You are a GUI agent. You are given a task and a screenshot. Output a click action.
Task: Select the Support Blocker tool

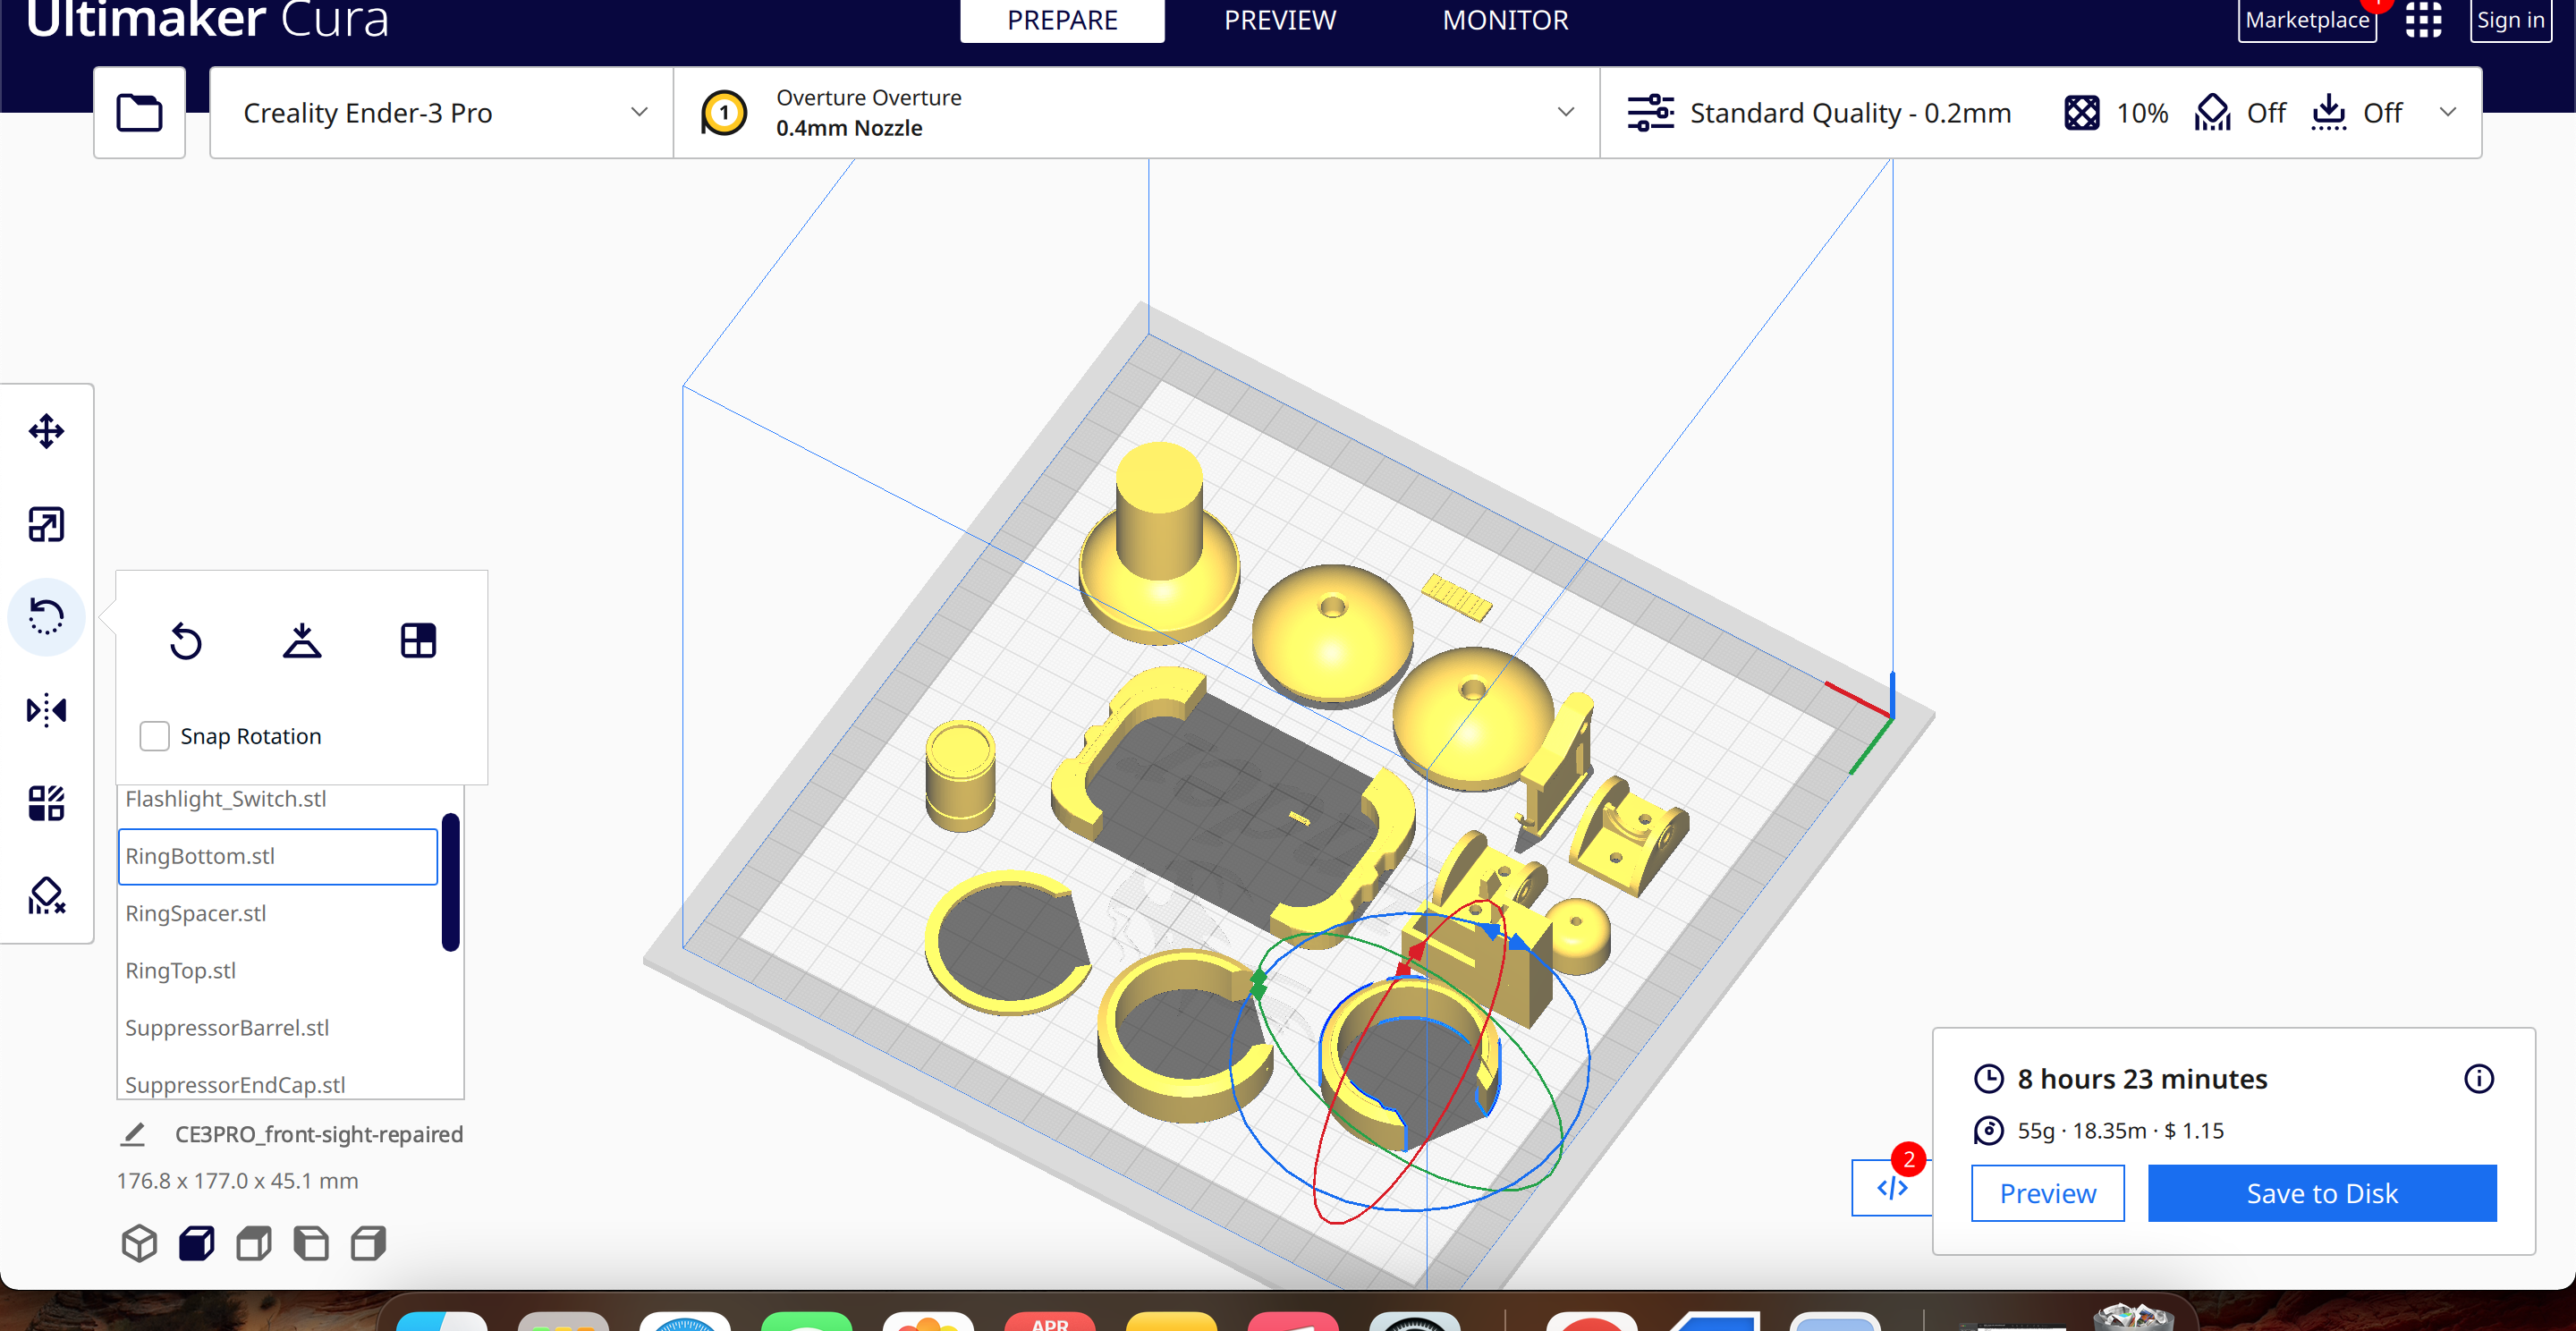[x=46, y=895]
